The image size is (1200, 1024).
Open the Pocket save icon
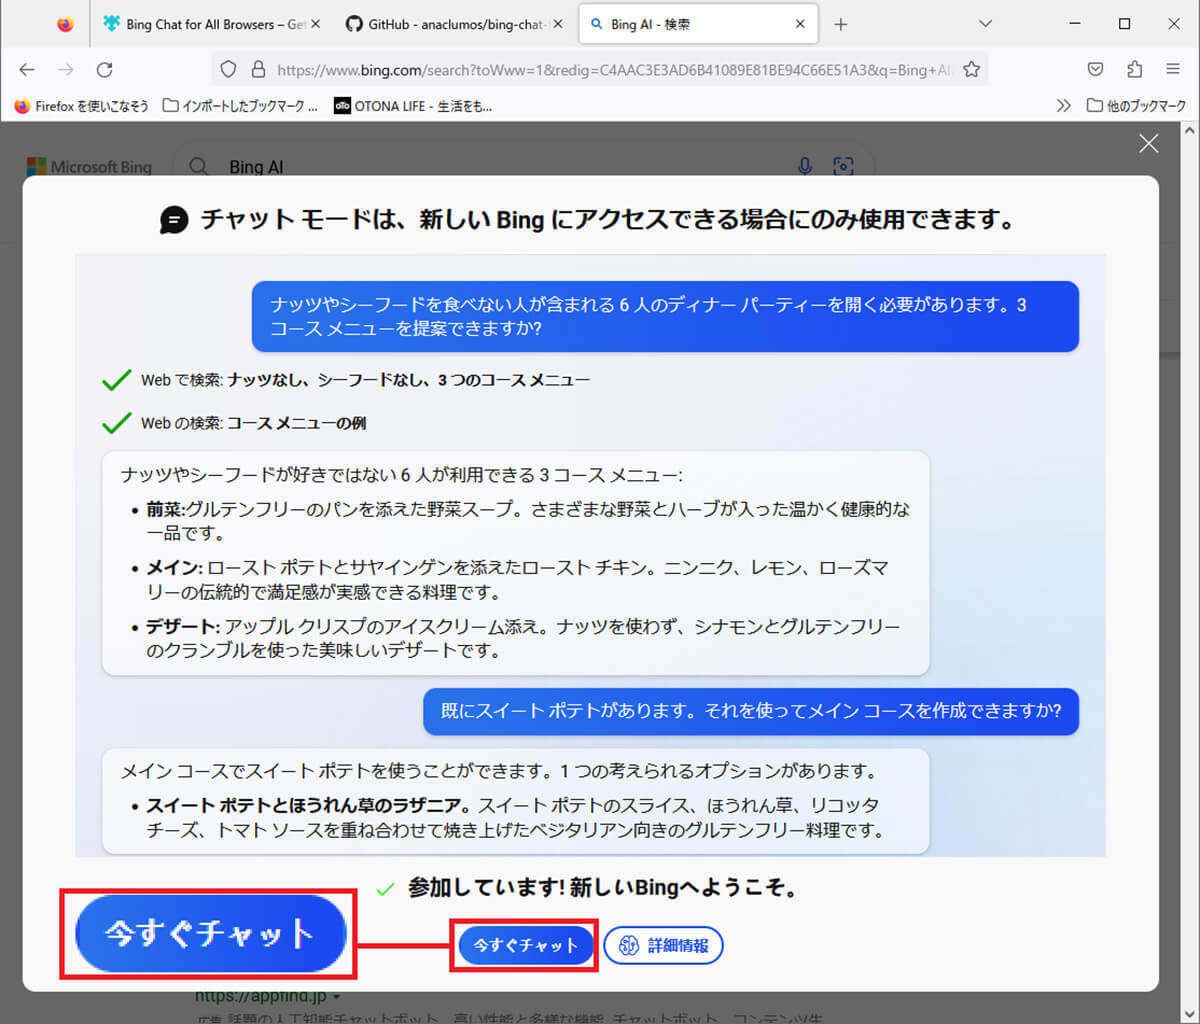click(1096, 70)
